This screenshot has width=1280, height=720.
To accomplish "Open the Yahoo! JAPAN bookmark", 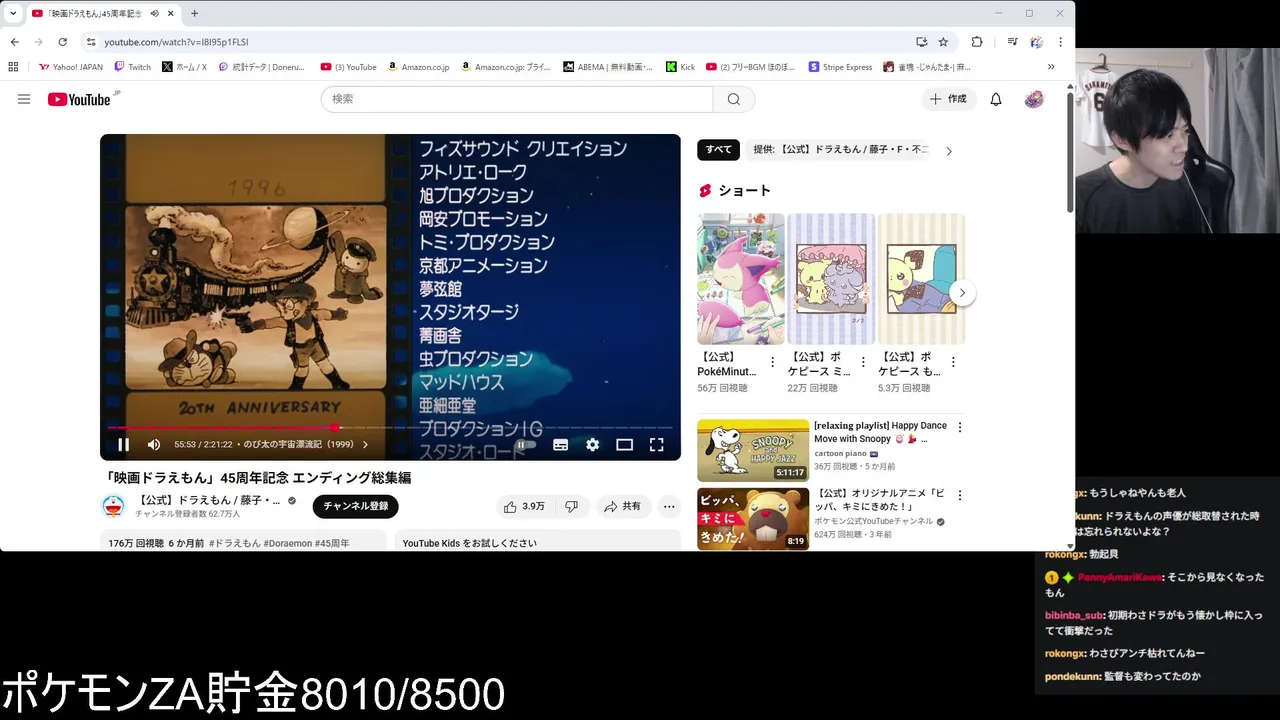I will point(71,67).
